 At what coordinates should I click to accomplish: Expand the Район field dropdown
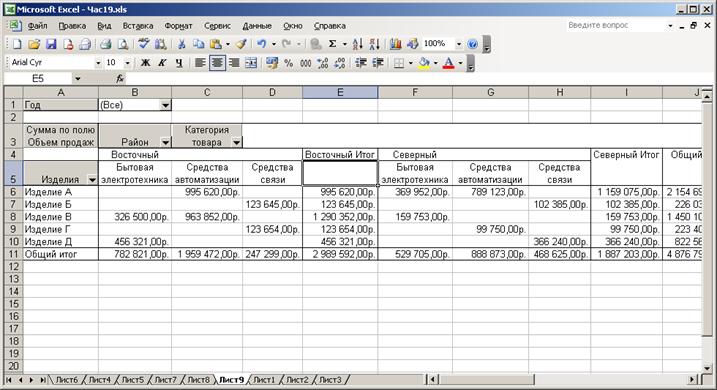(x=165, y=143)
